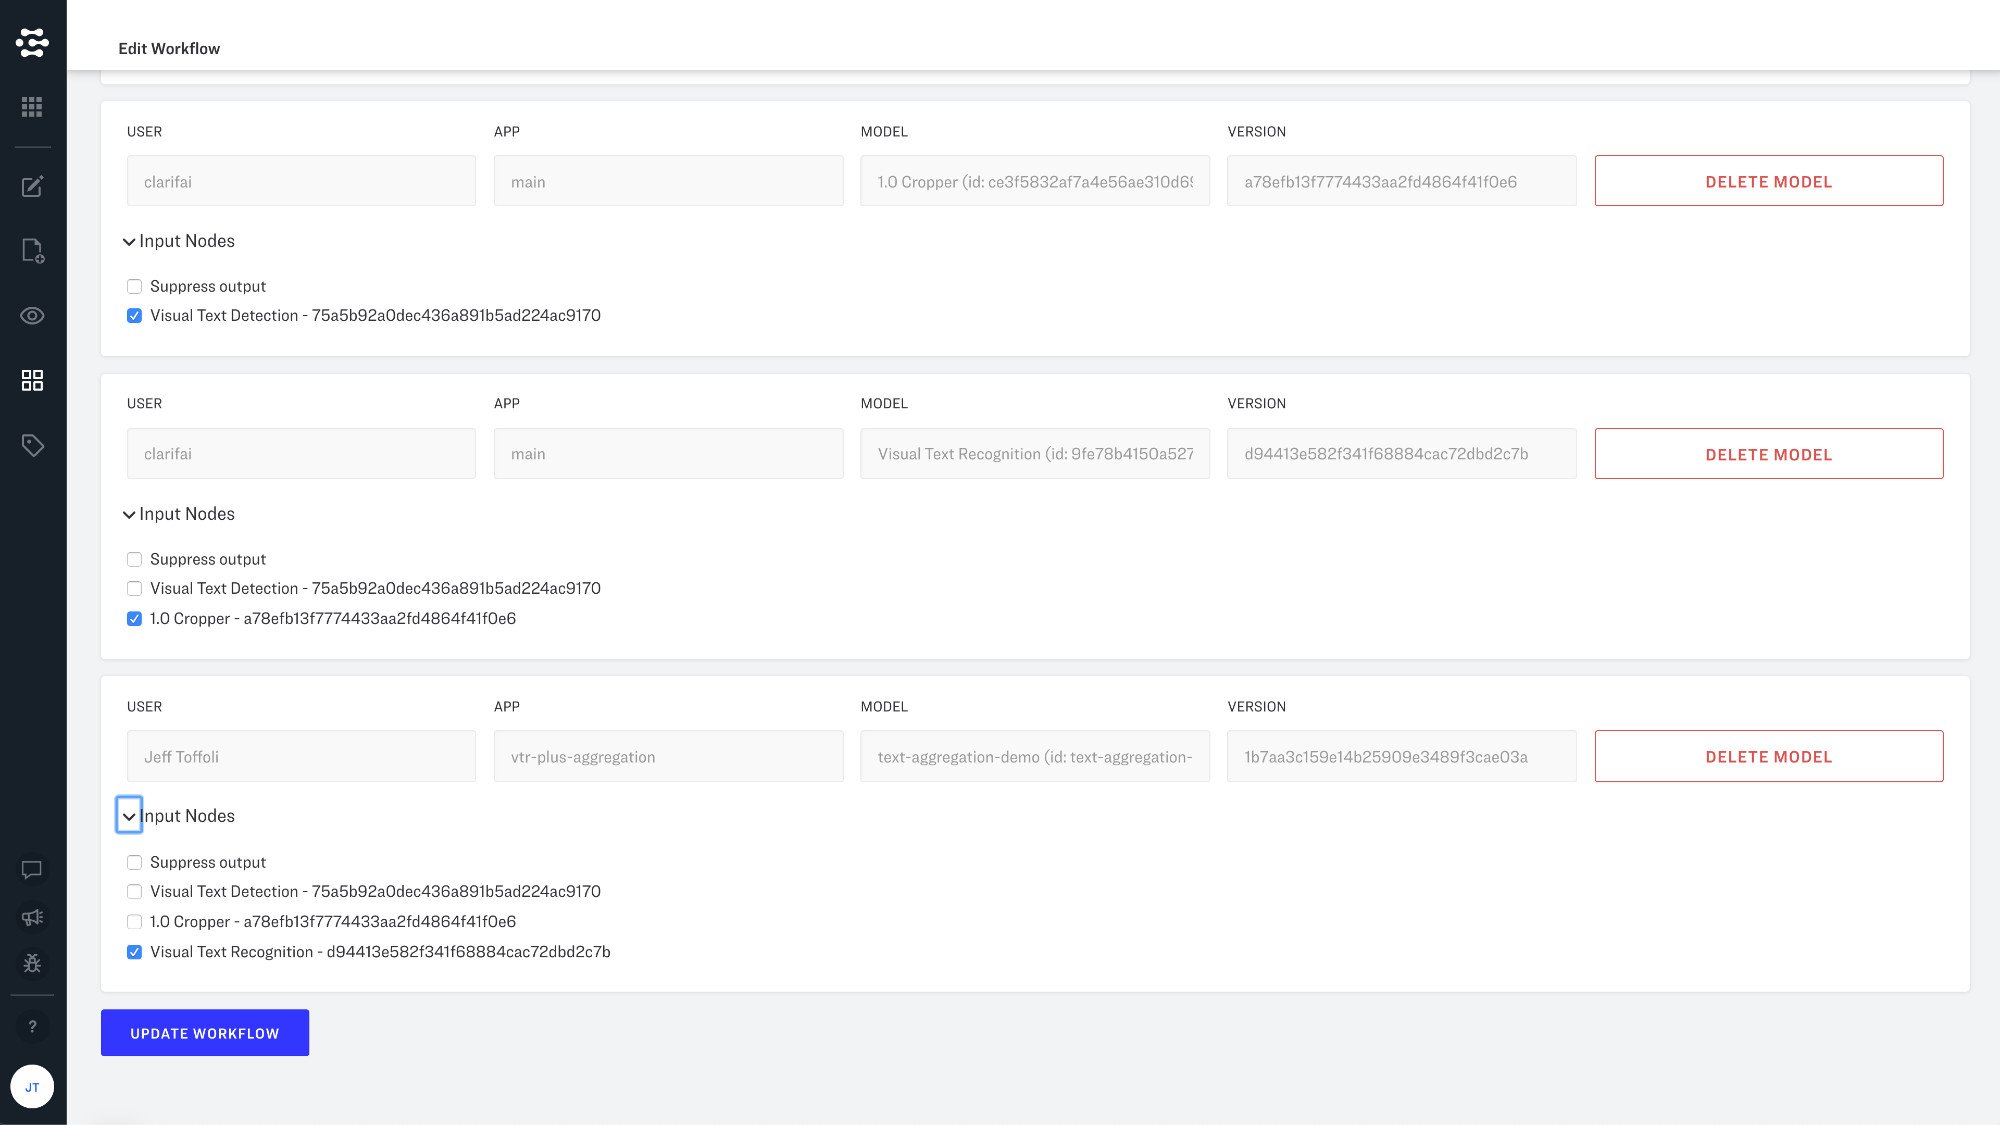Collapse Input Nodes for the 1.0 Cropper model
The image size is (2000, 1125).
(129, 242)
